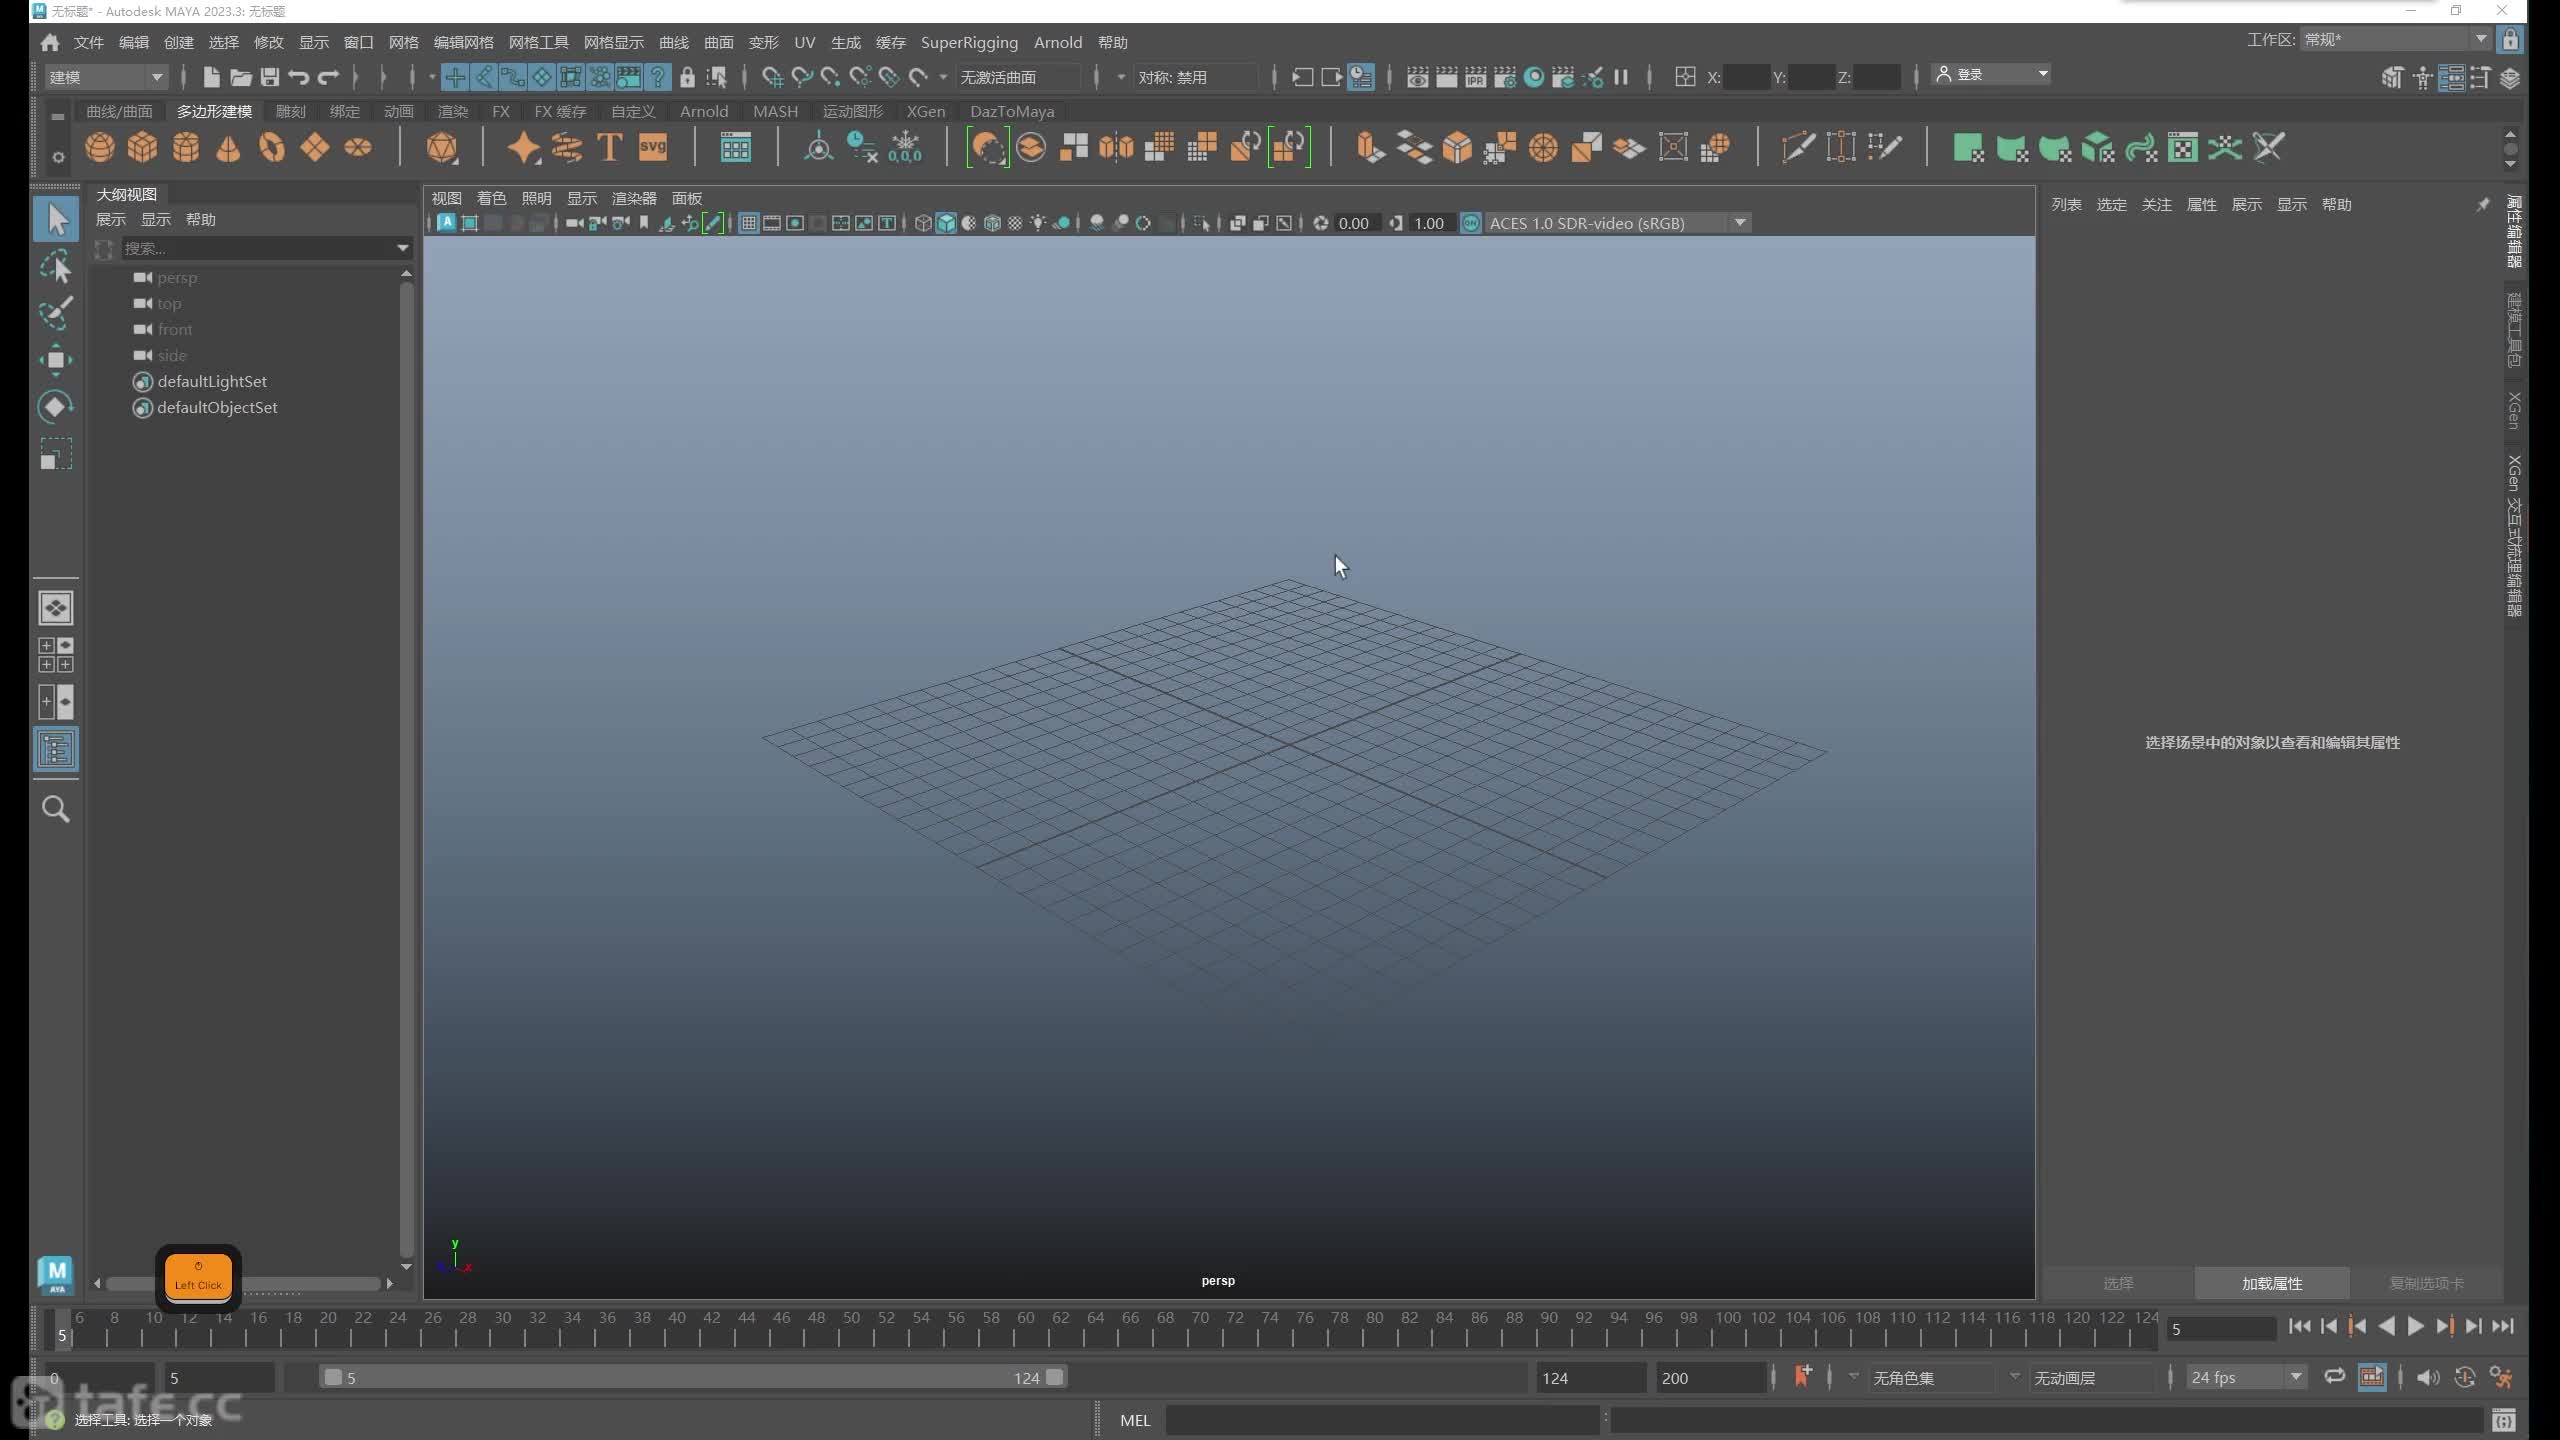Click the polygon Type text tool icon
This screenshot has height=1440, width=2560.
coord(609,148)
